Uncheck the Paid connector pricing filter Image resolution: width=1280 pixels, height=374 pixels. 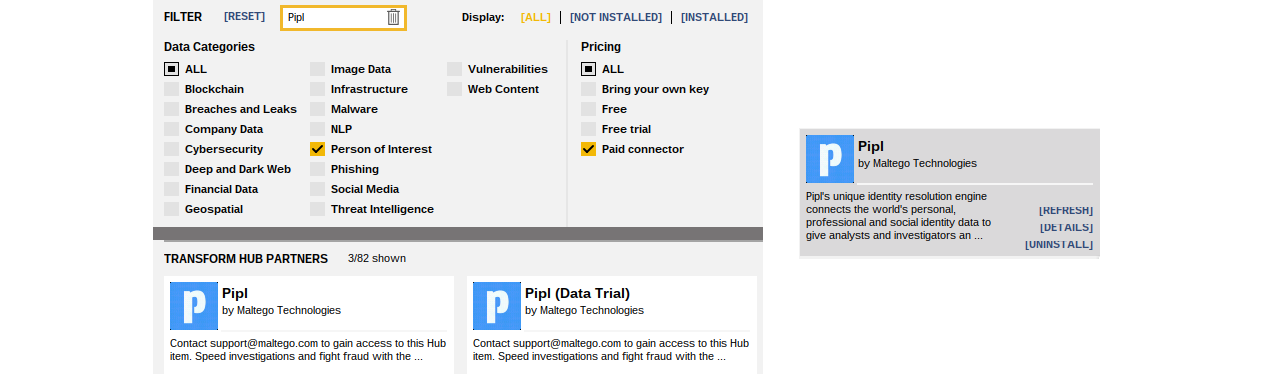pyautogui.click(x=589, y=149)
